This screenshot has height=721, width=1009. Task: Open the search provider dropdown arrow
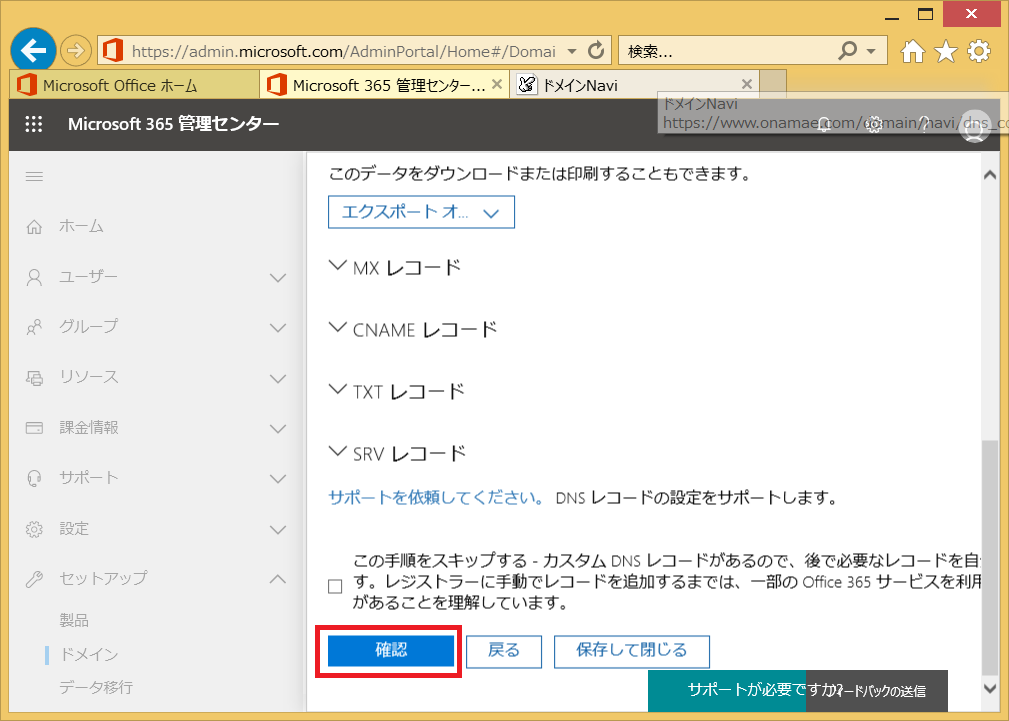(x=871, y=51)
